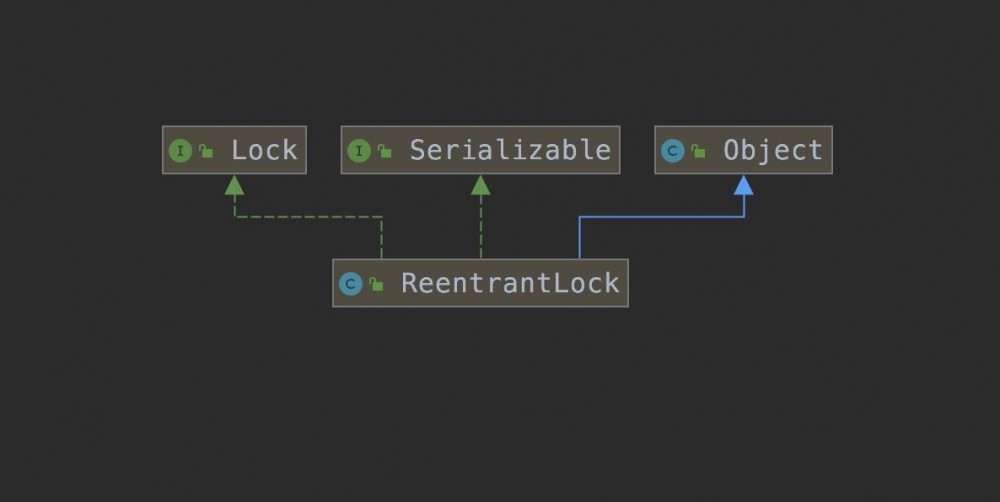Click the dashed line's vertical segment above ReentrantLock's left side
1000x502 pixels.
tap(381, 238)
